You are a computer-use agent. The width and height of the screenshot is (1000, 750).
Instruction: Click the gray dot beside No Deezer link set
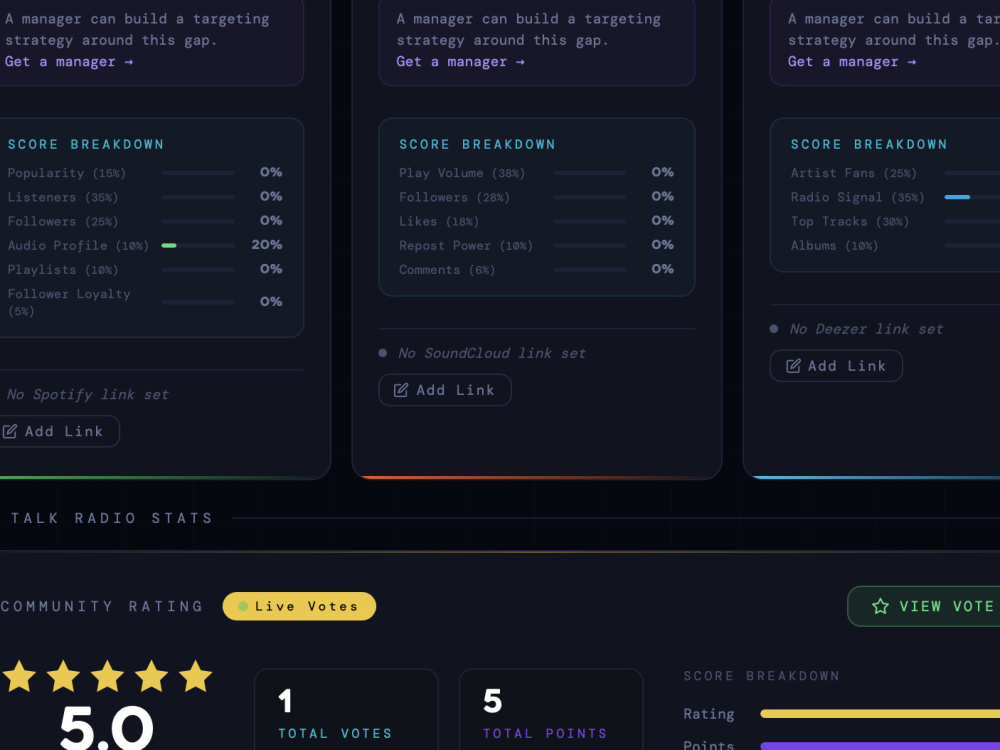[774, 328]
